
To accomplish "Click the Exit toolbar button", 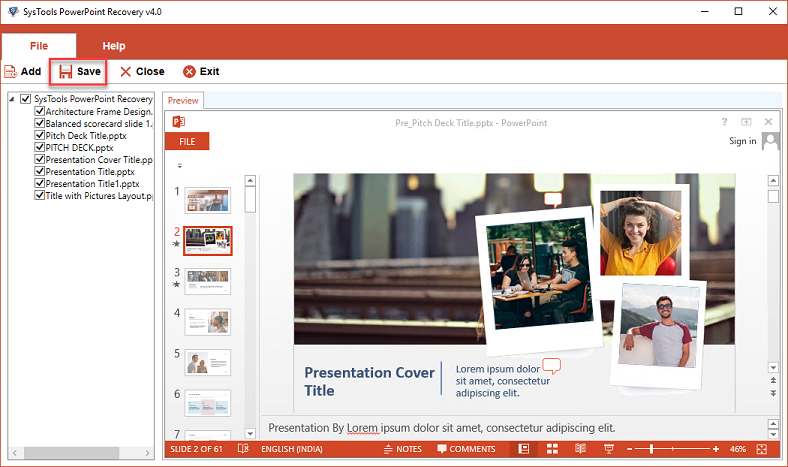I will pos(201,71).
